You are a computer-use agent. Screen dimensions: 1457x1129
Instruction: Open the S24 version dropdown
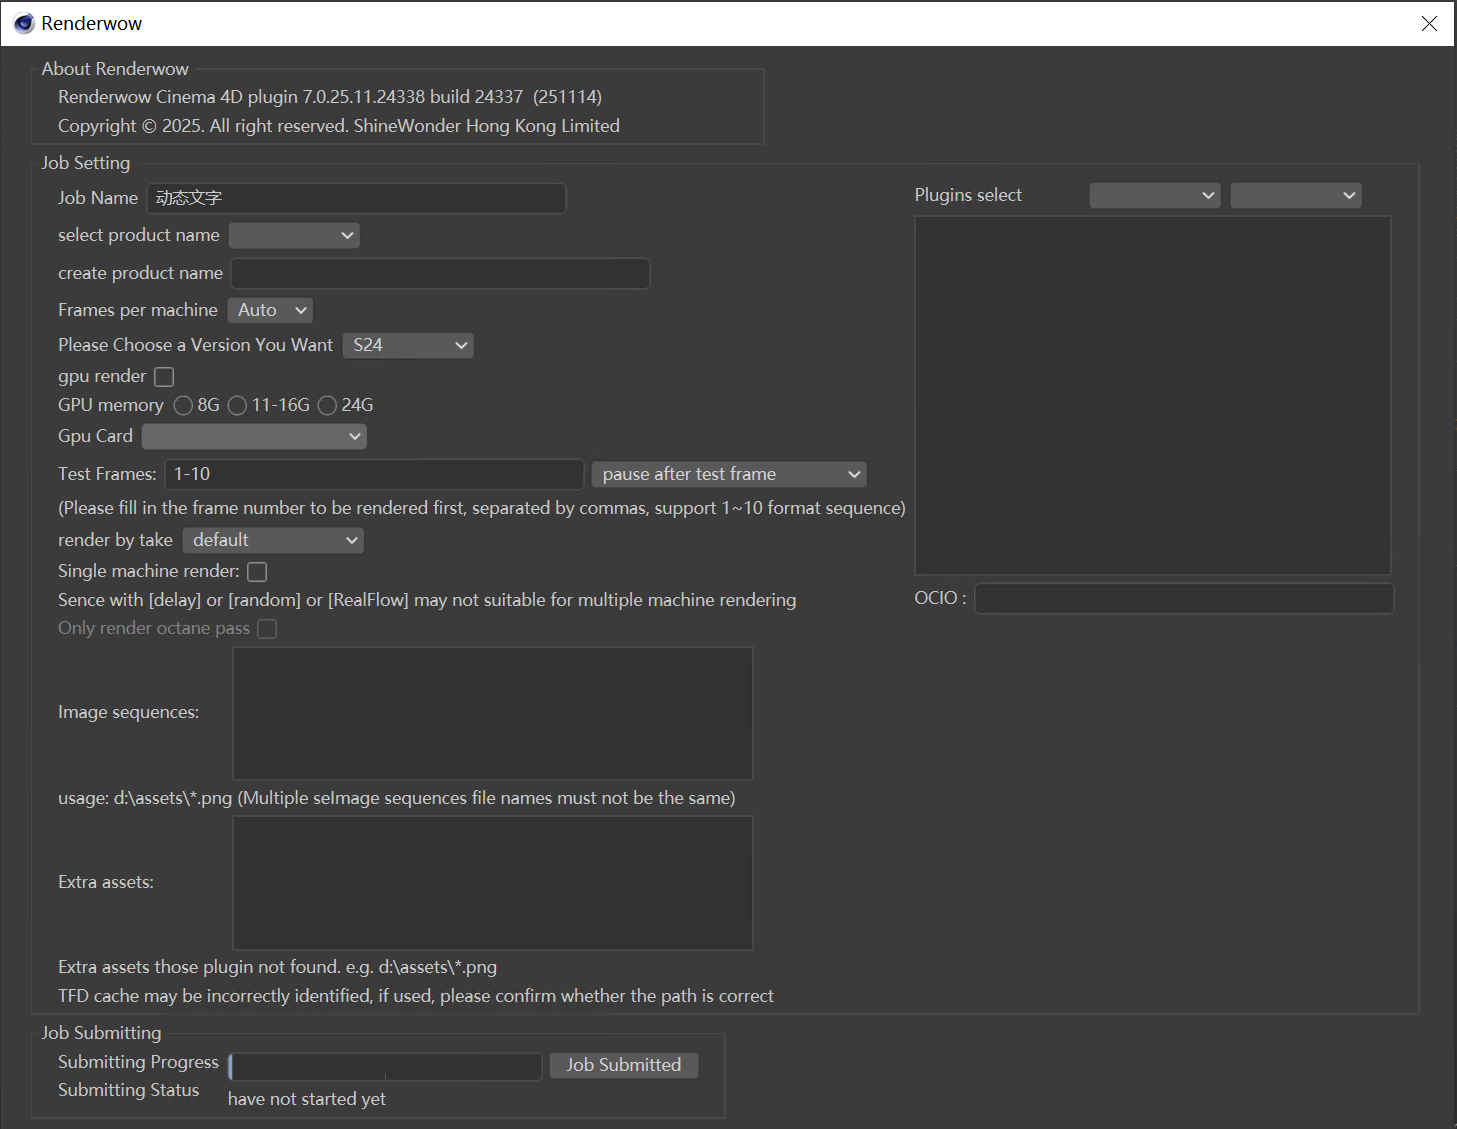click(408, 345)
